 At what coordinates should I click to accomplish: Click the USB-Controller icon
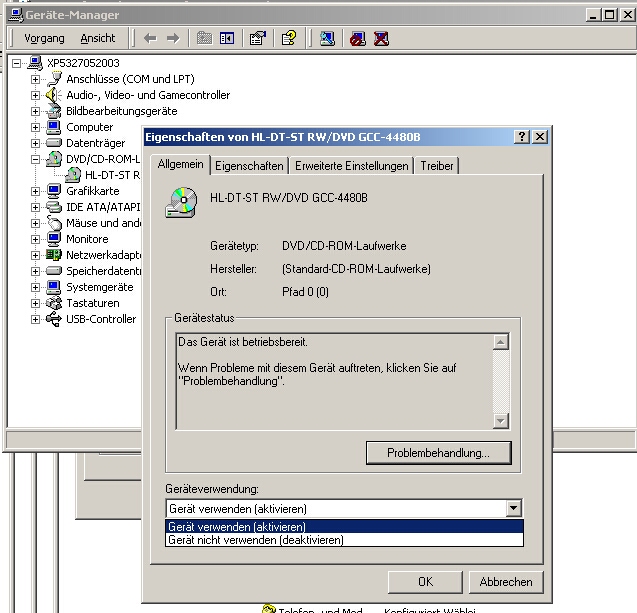(x=54, y=319)
